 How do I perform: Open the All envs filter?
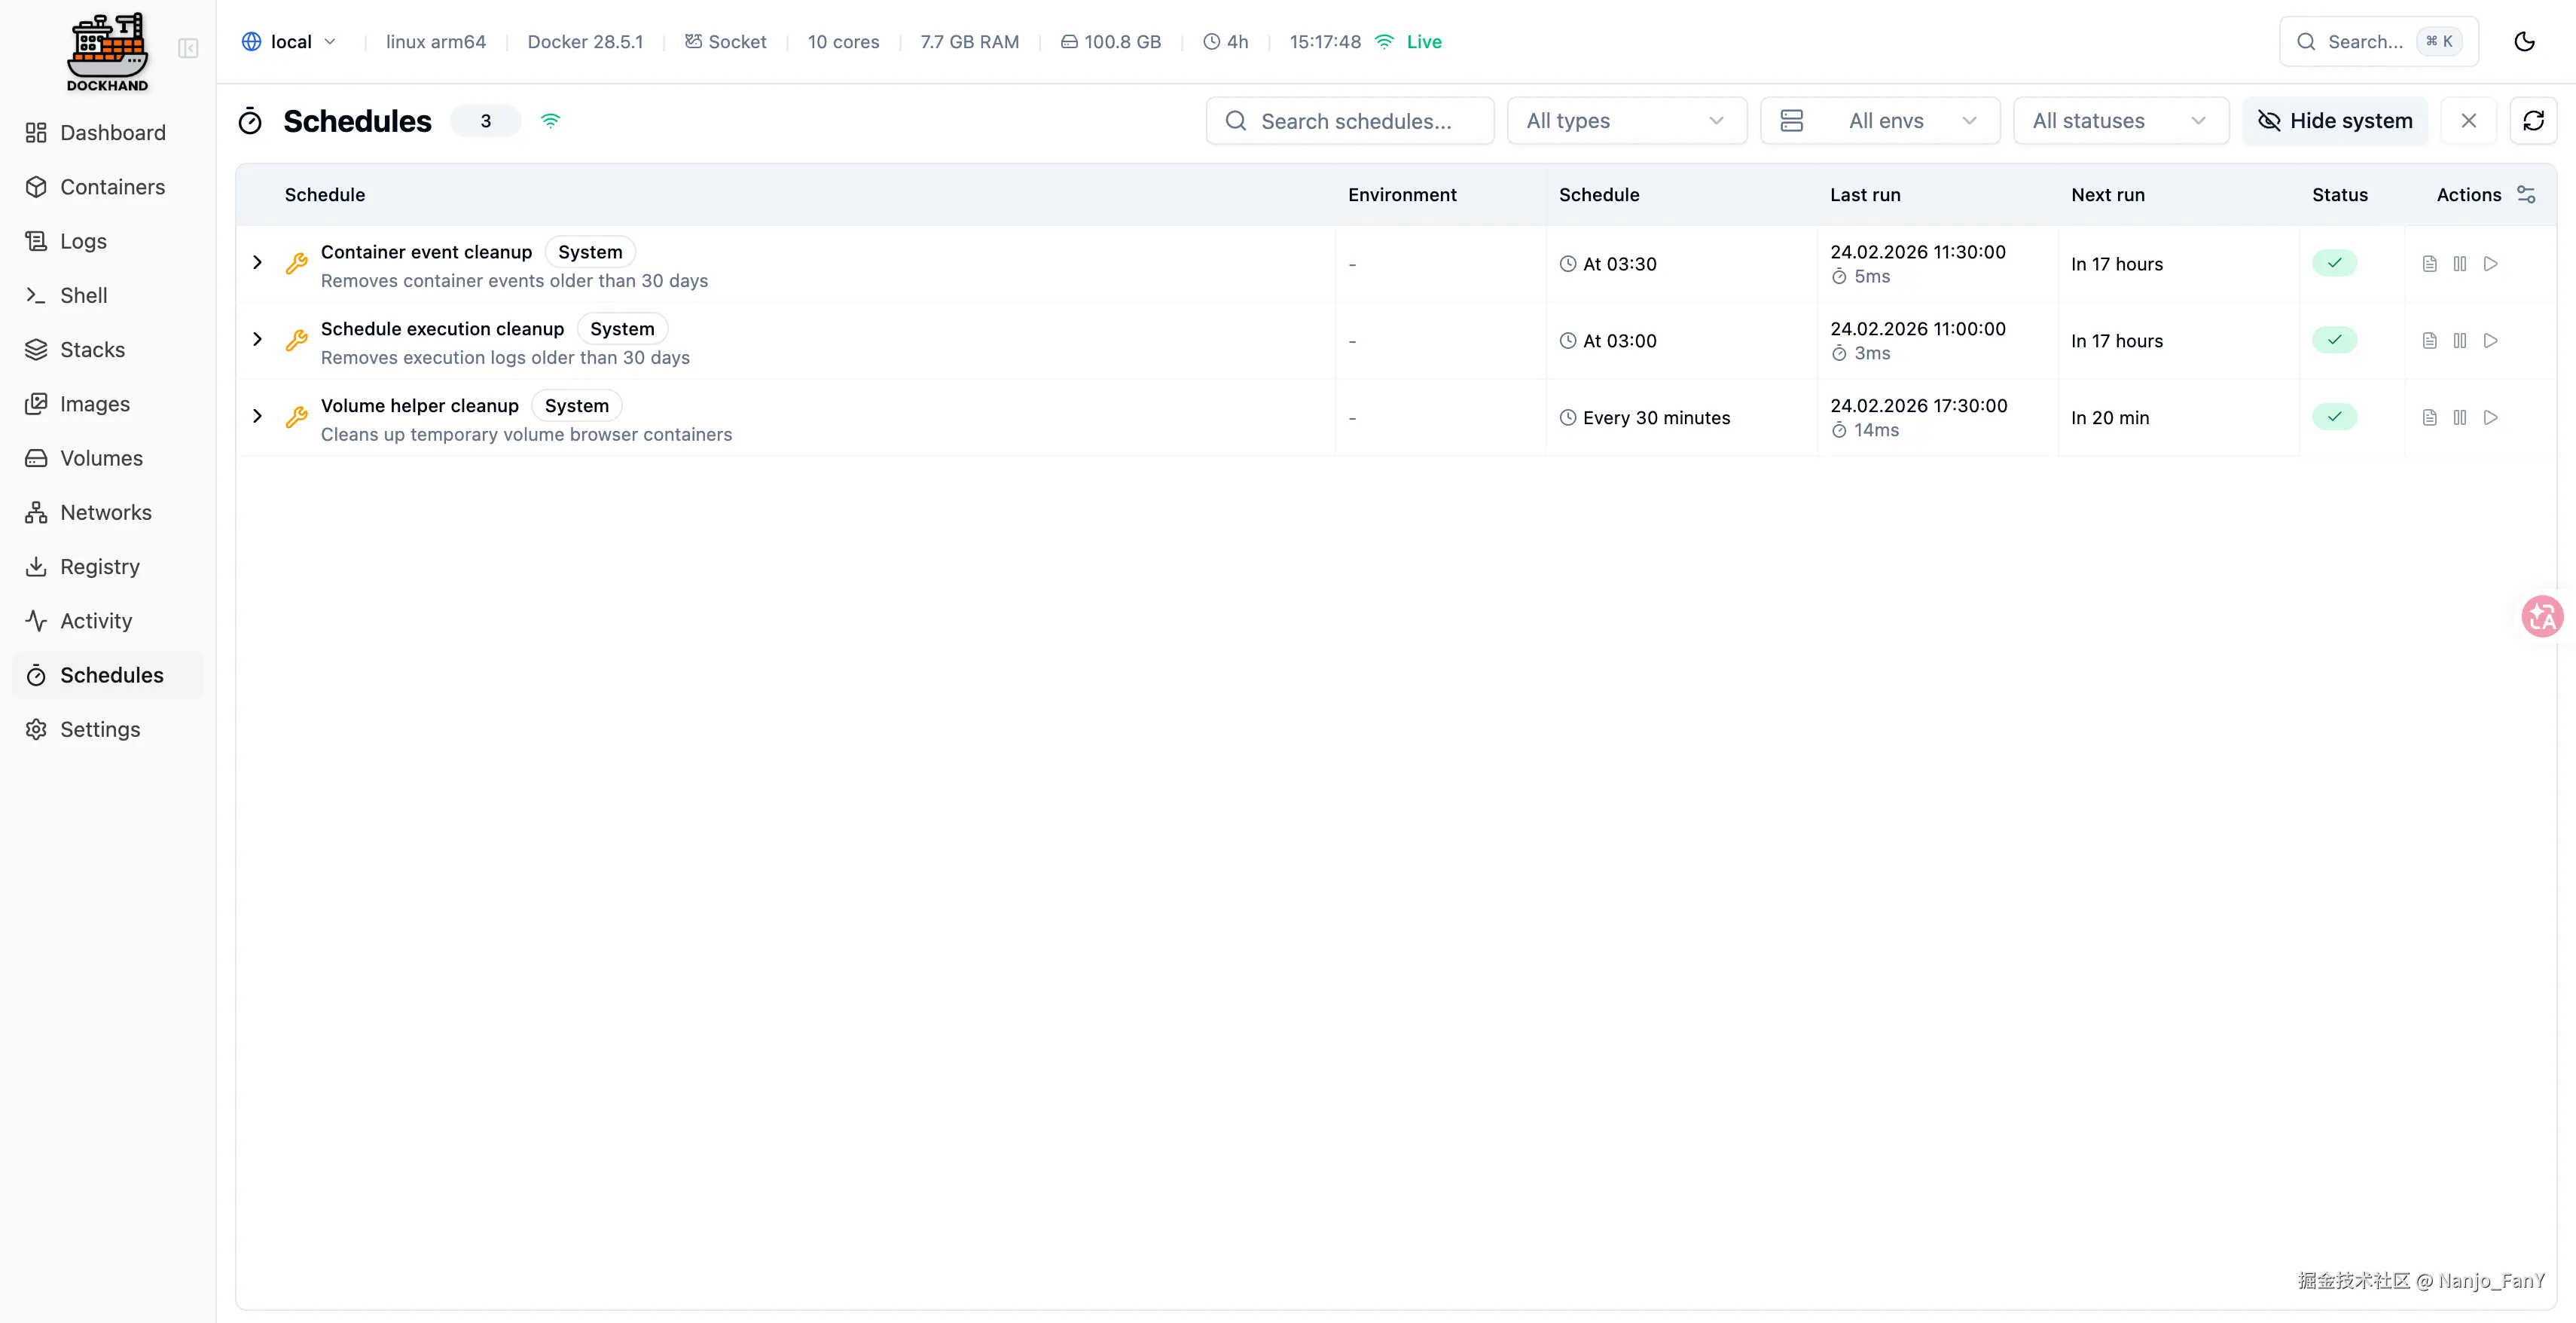pos(1880,121)
